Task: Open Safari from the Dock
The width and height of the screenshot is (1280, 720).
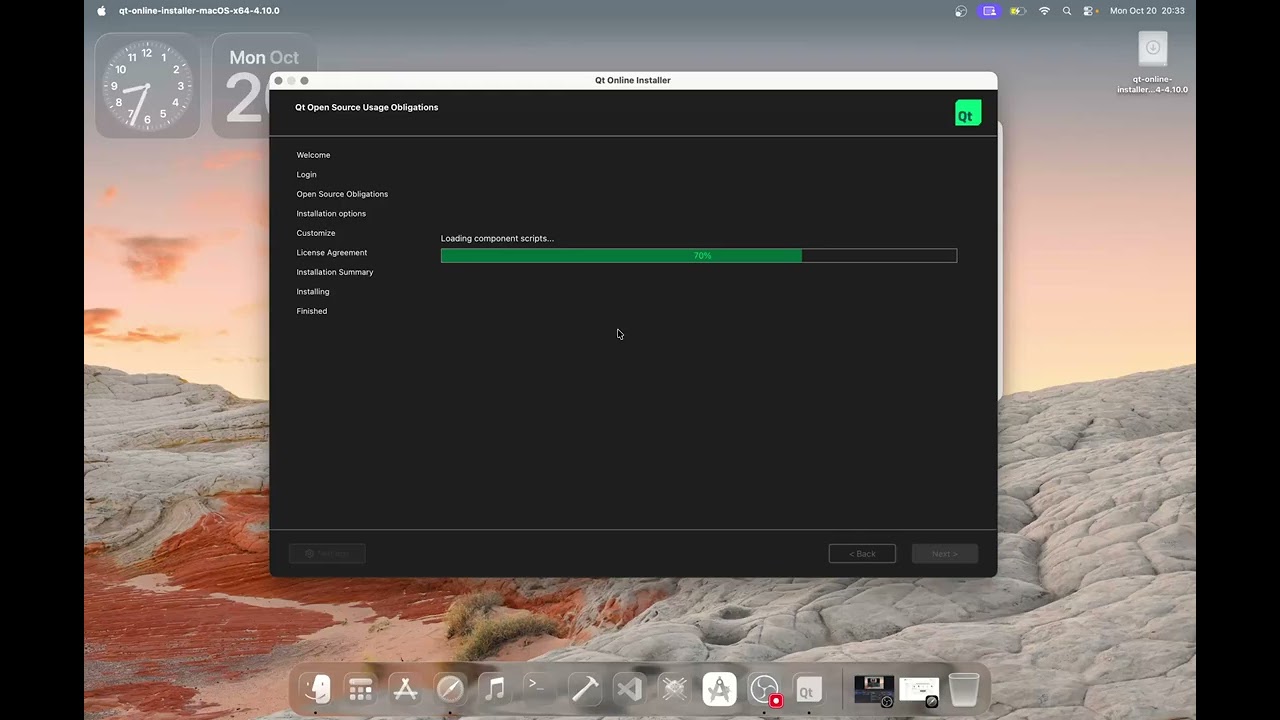Action: coord(450,689)
